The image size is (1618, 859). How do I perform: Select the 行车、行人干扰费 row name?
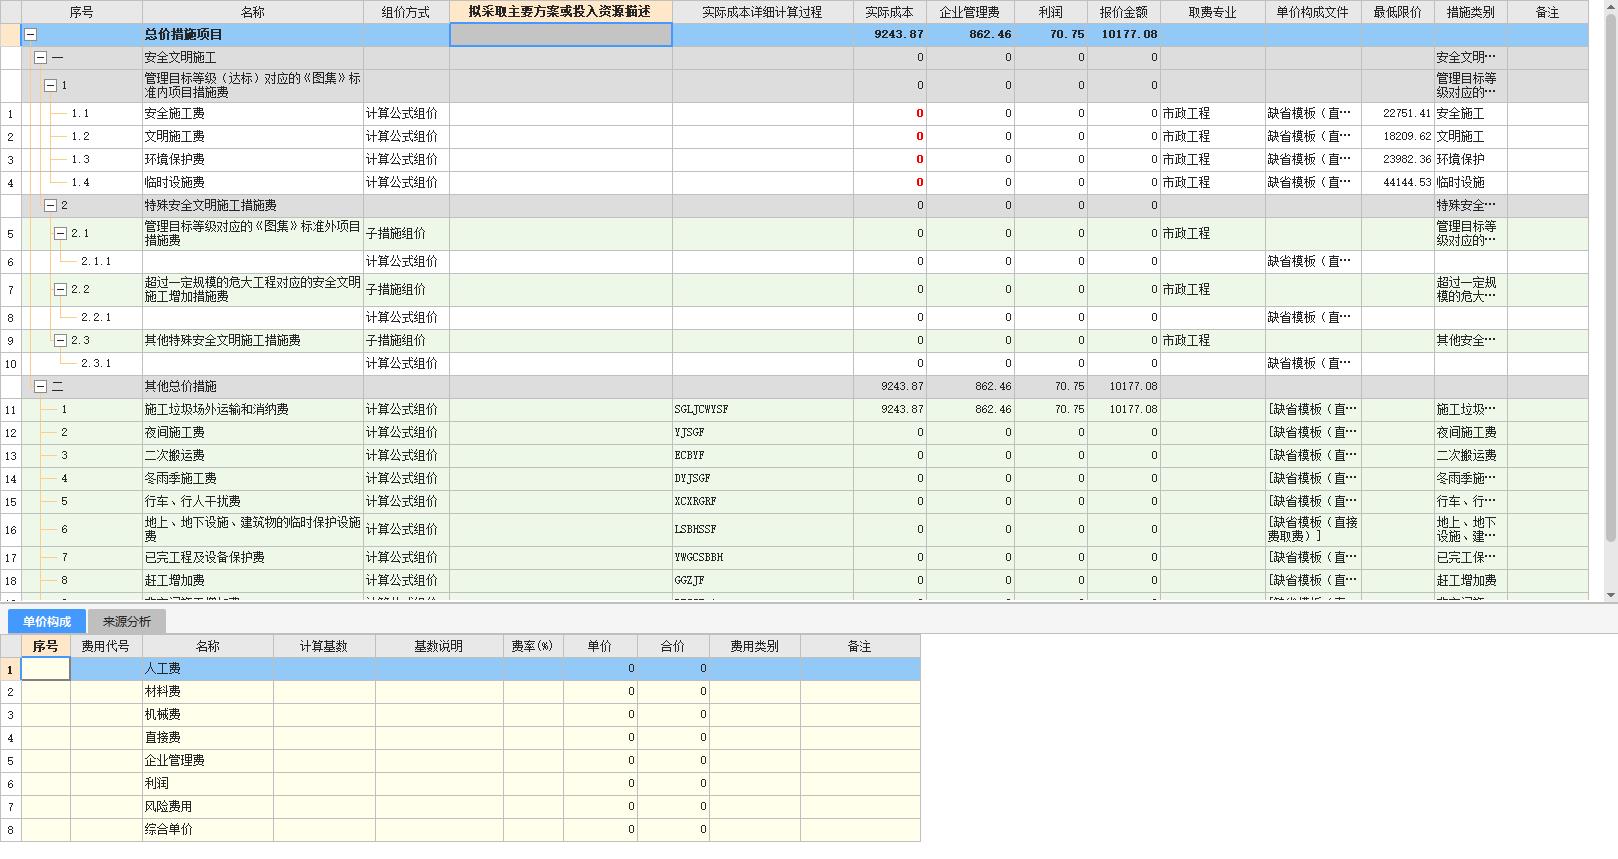193,502
